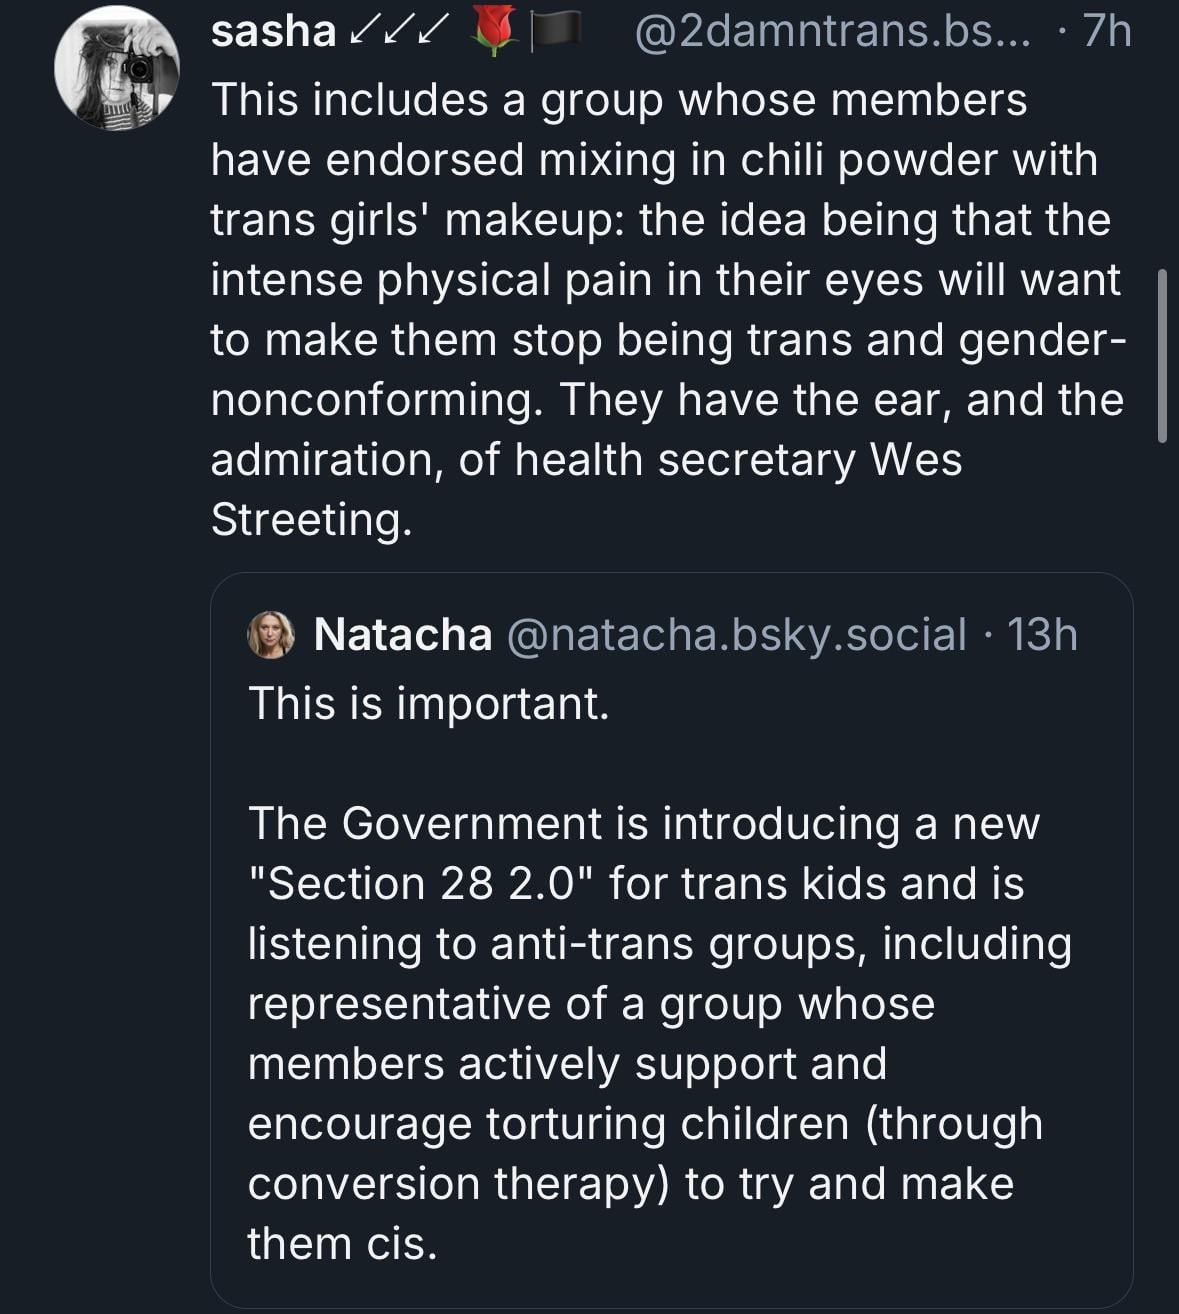
Task: Click the three arrows after sasha's name
Action: click(x=397, y=32)
